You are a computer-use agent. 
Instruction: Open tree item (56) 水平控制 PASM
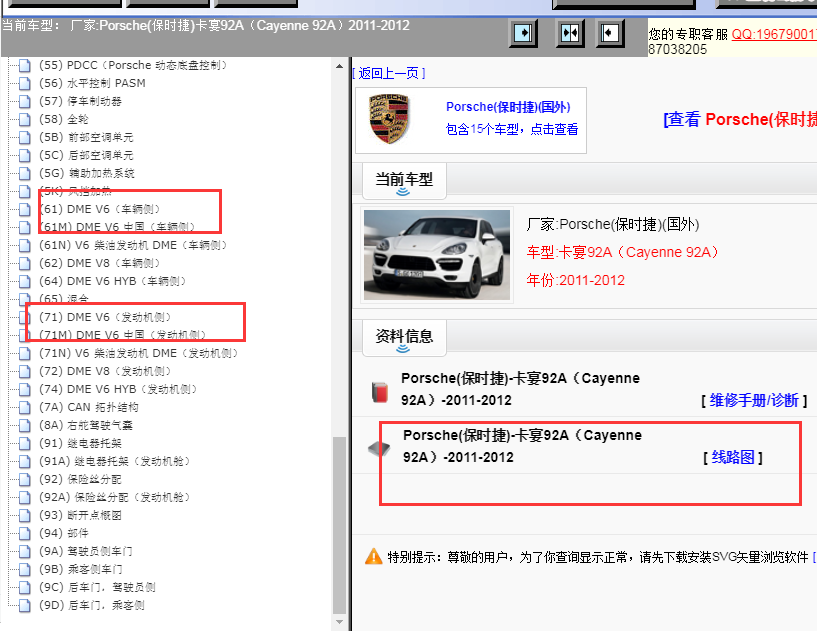click(x=92, y=83)
